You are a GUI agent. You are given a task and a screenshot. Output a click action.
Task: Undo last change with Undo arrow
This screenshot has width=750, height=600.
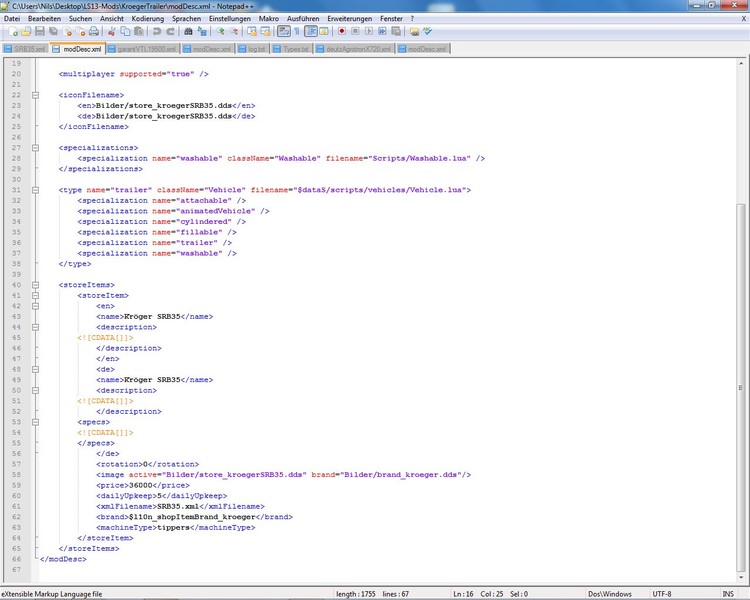[x=156, y=32]
